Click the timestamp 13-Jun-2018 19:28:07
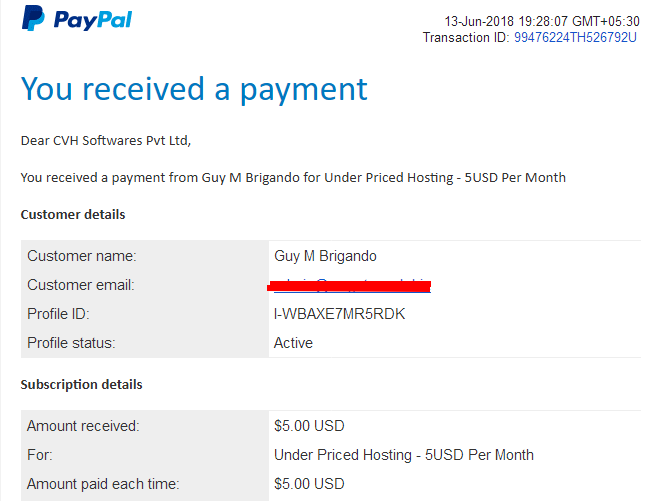This screenshot has width=654, height=501. coord(506,21)
